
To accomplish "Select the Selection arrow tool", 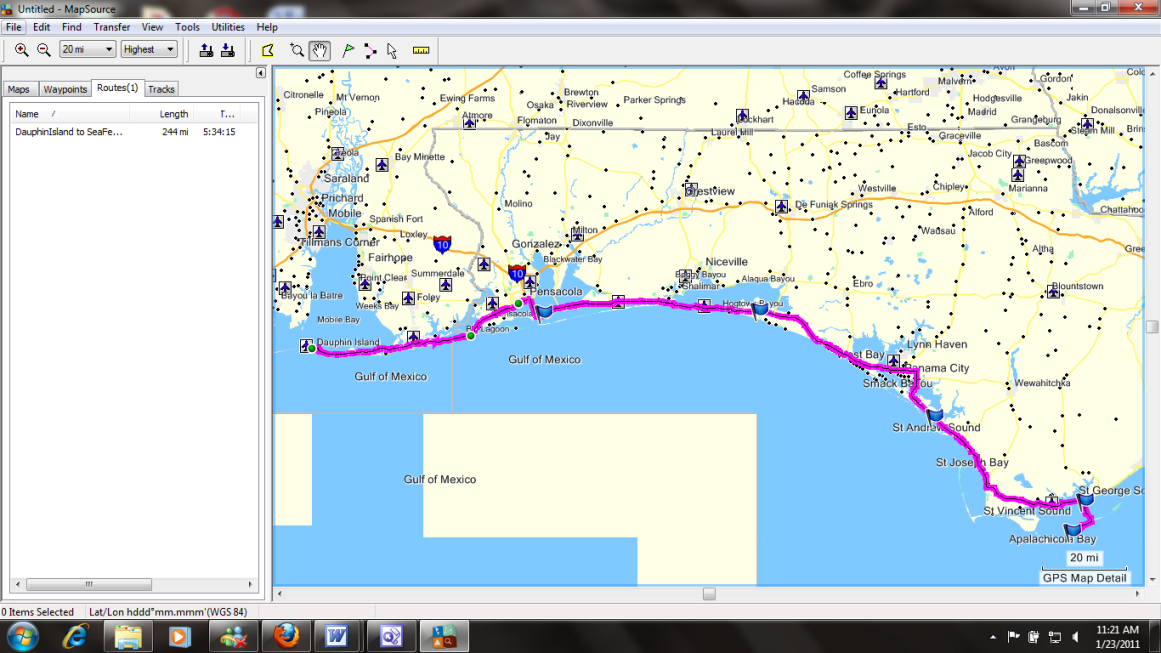I will click(392, 50).
